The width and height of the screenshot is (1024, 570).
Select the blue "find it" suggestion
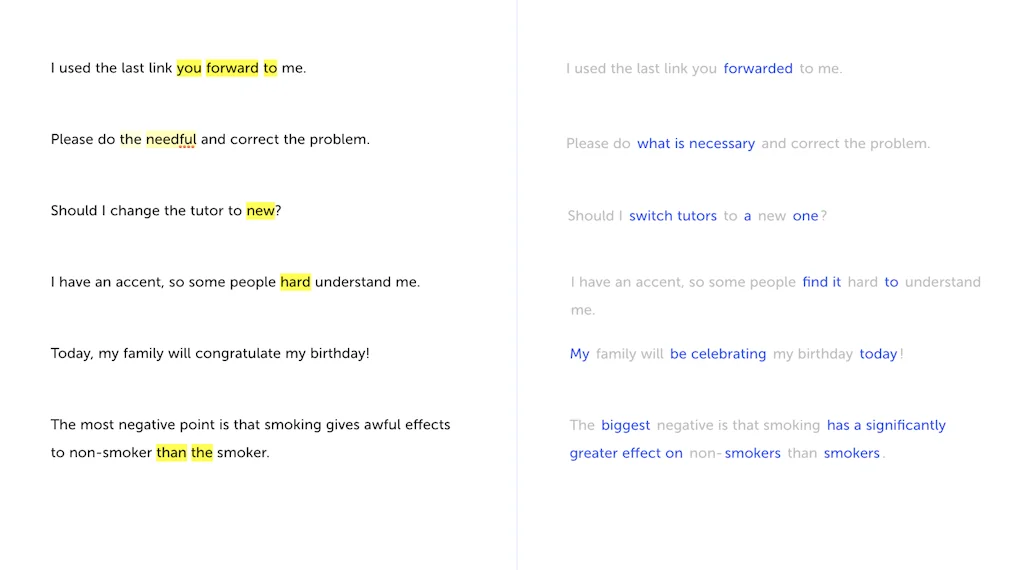pos(822,282)
